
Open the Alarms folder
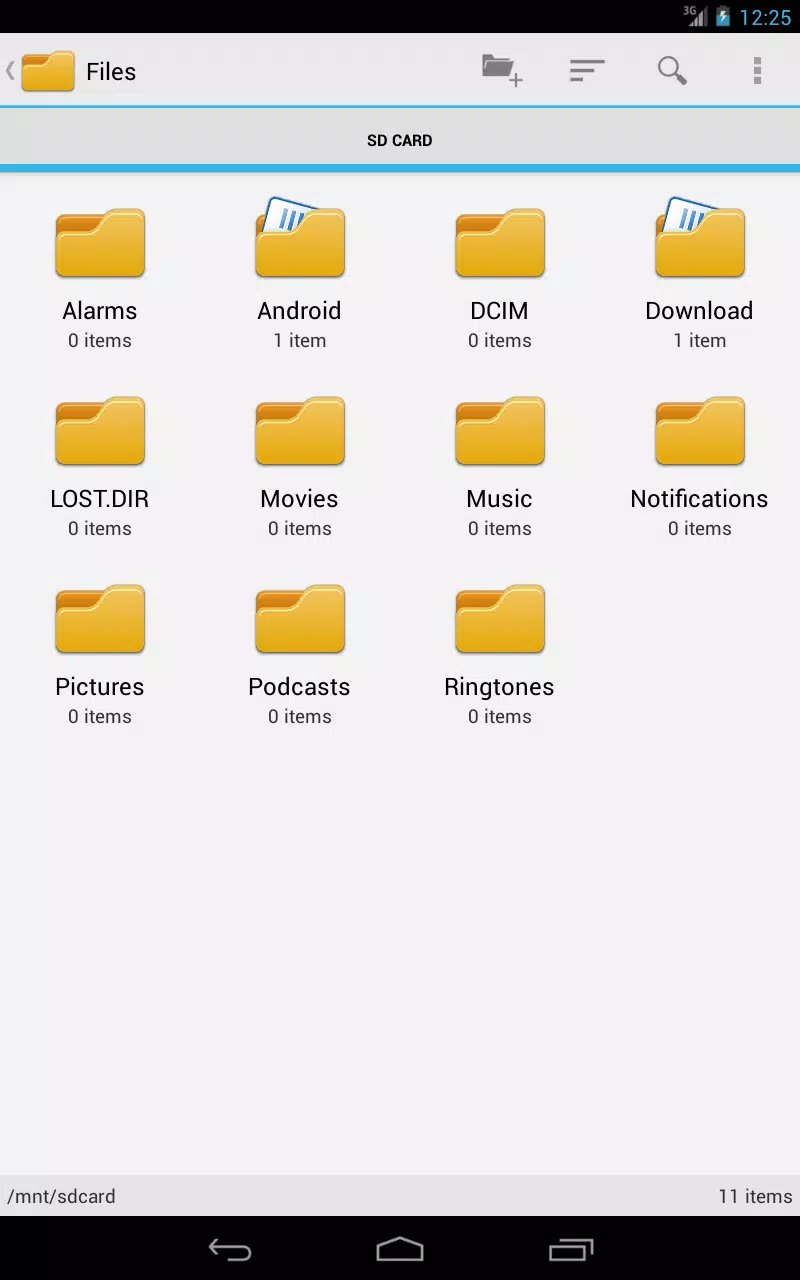click(100, 276)
